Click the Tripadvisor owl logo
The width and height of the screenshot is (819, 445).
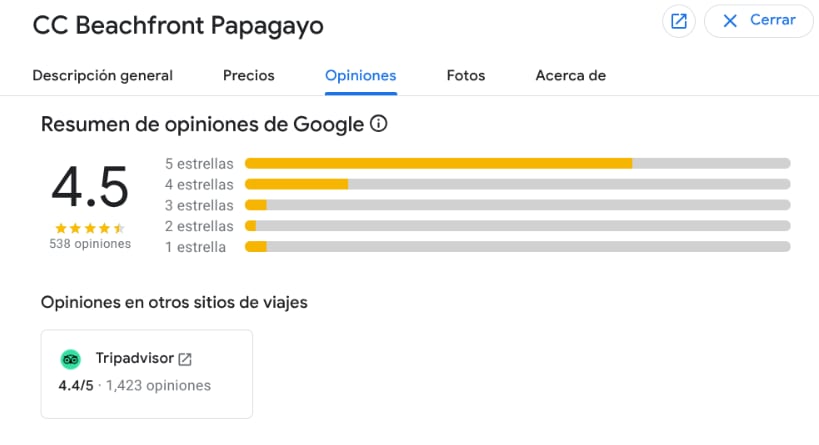click(x=70, y=359)
